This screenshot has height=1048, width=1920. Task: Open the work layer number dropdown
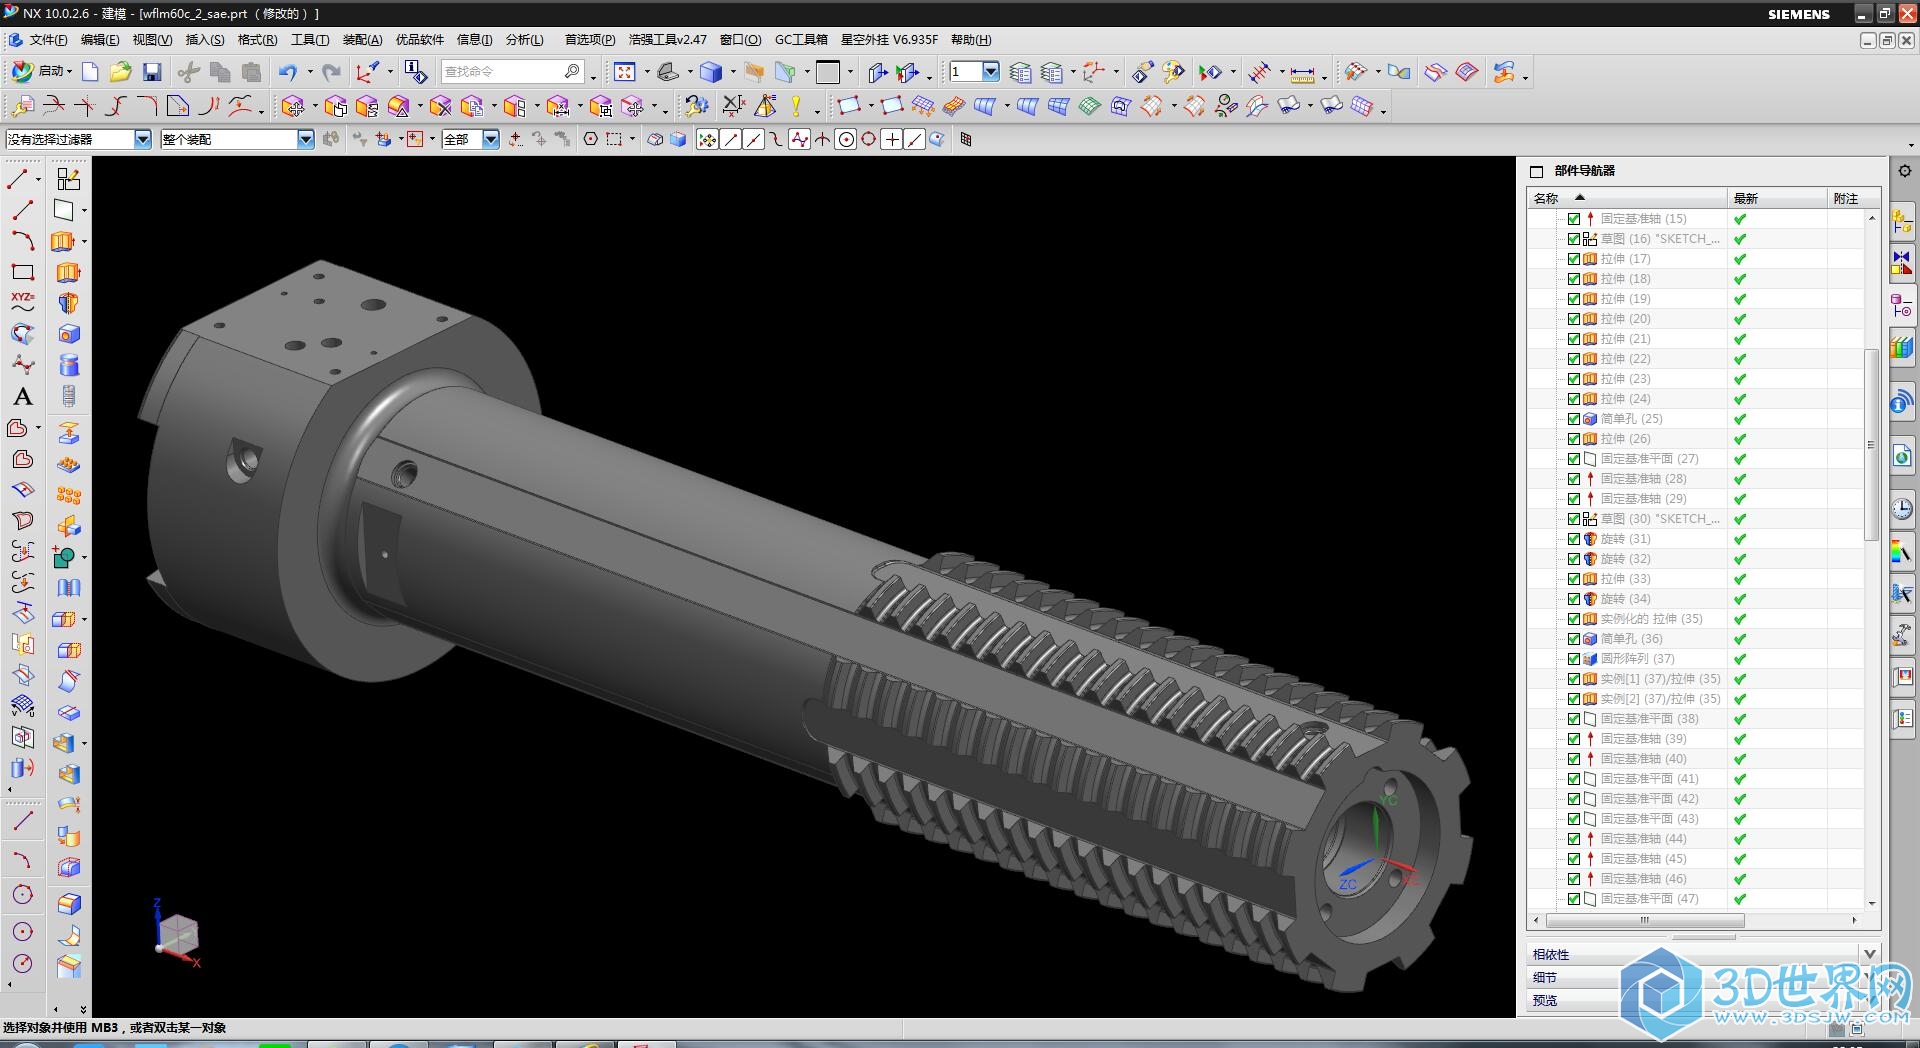pos(991,72)
